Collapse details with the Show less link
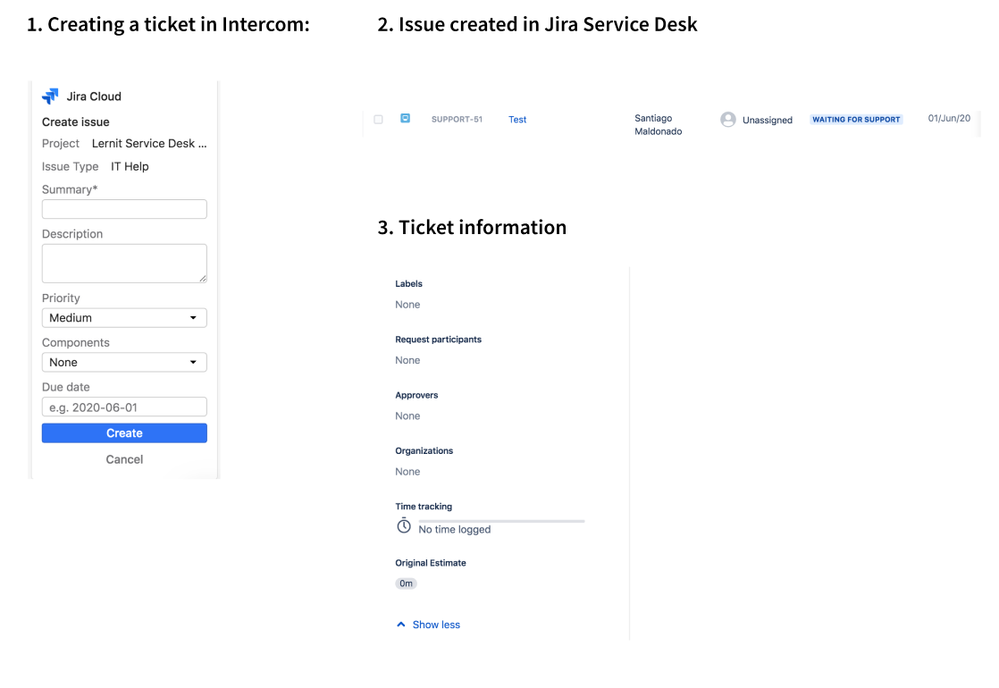 tap(436, 624)
